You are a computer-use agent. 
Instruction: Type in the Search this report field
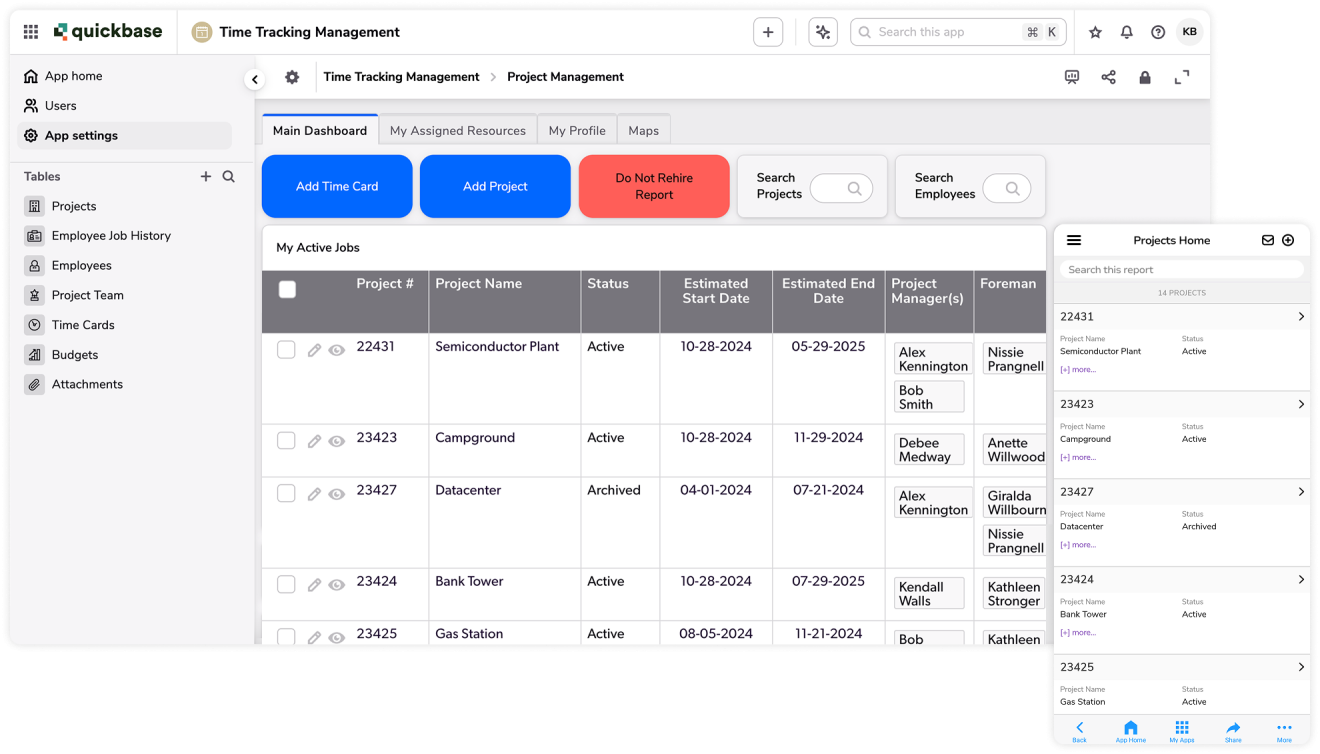[1180, 268]
